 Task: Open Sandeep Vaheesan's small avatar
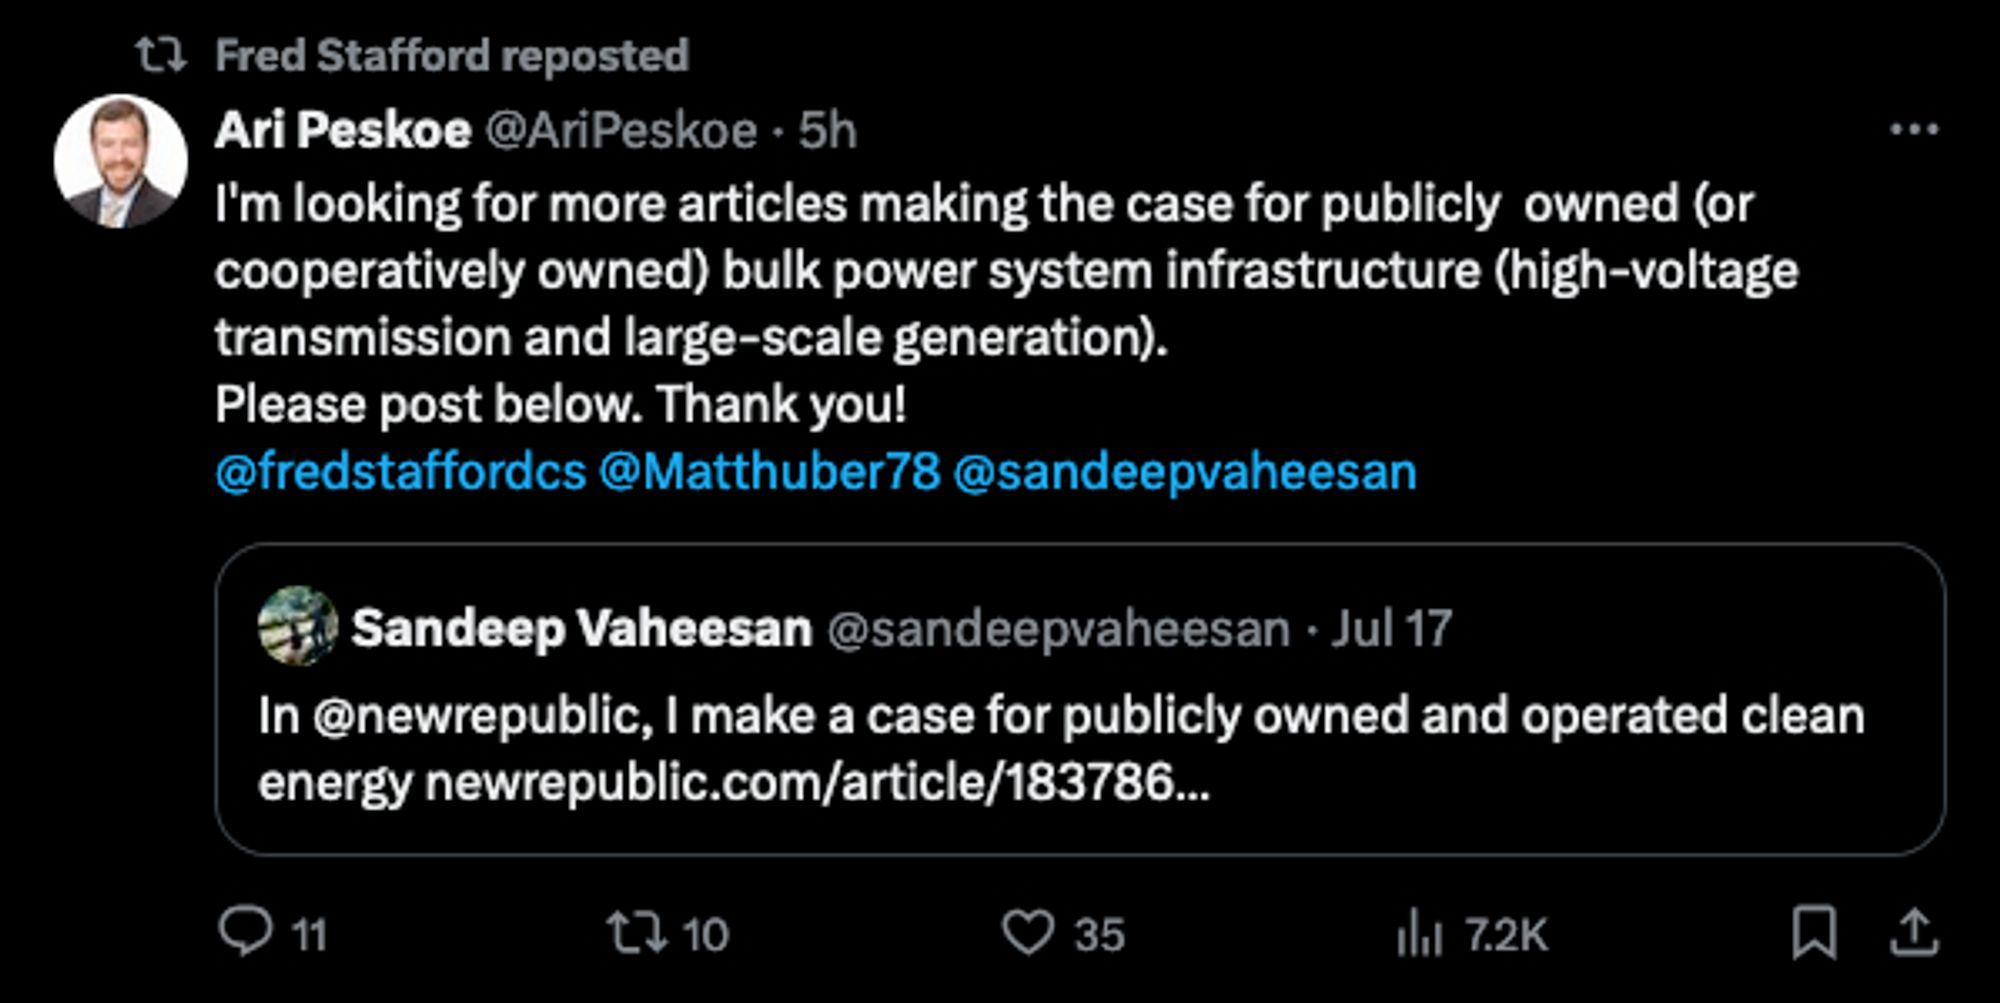pyautogui.click(x=297, y=627)
